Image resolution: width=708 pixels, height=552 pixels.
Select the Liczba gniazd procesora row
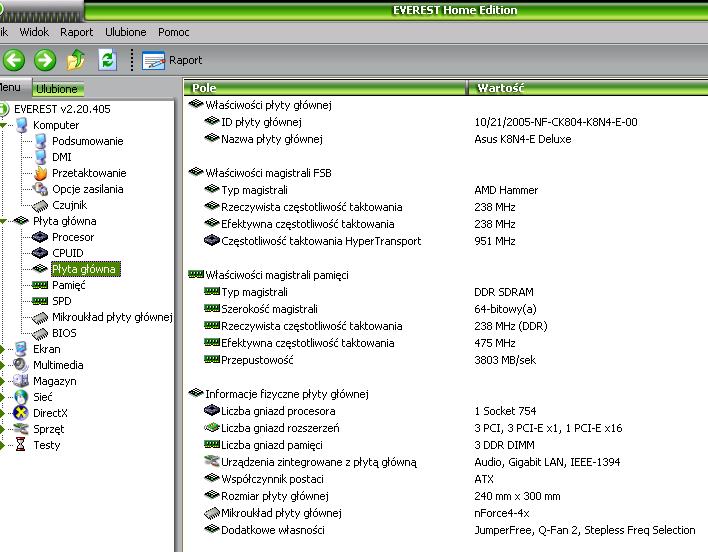445,411
